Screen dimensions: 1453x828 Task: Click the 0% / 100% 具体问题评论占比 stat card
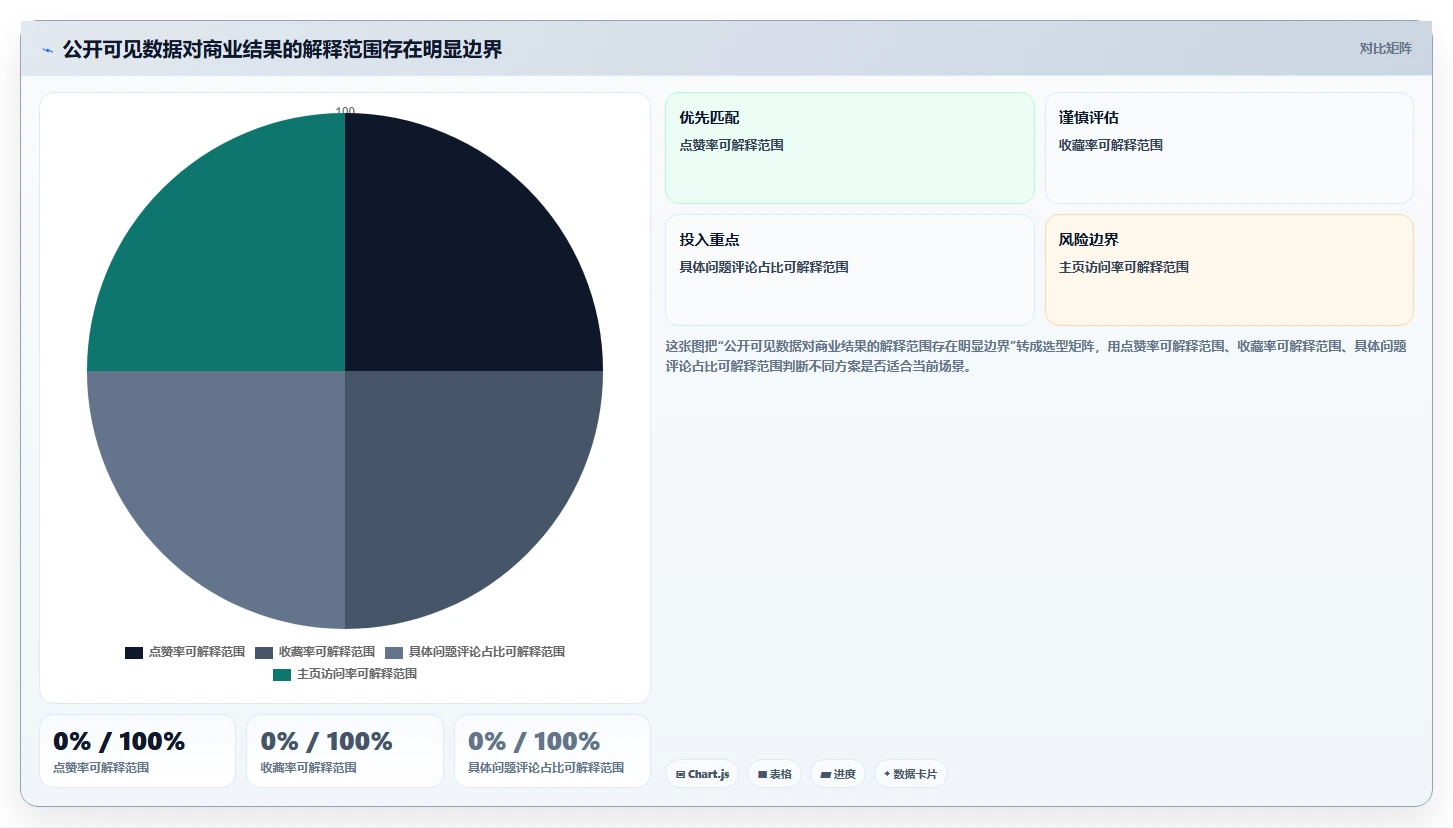pos(552,751)
